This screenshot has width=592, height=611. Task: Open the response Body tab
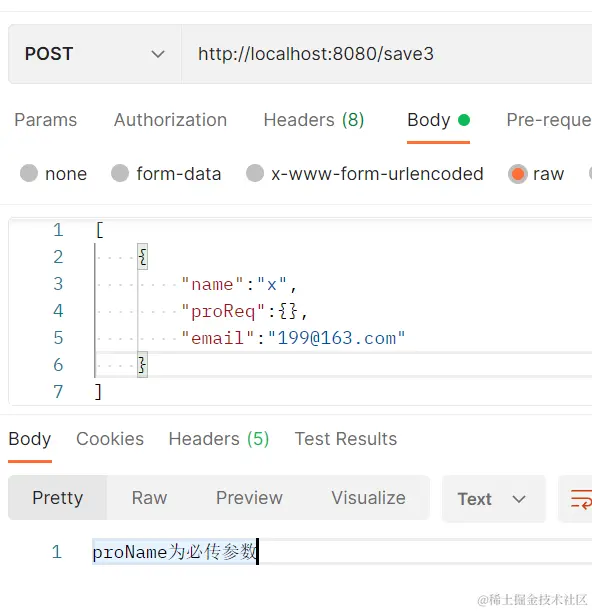(x=30, y=439)
